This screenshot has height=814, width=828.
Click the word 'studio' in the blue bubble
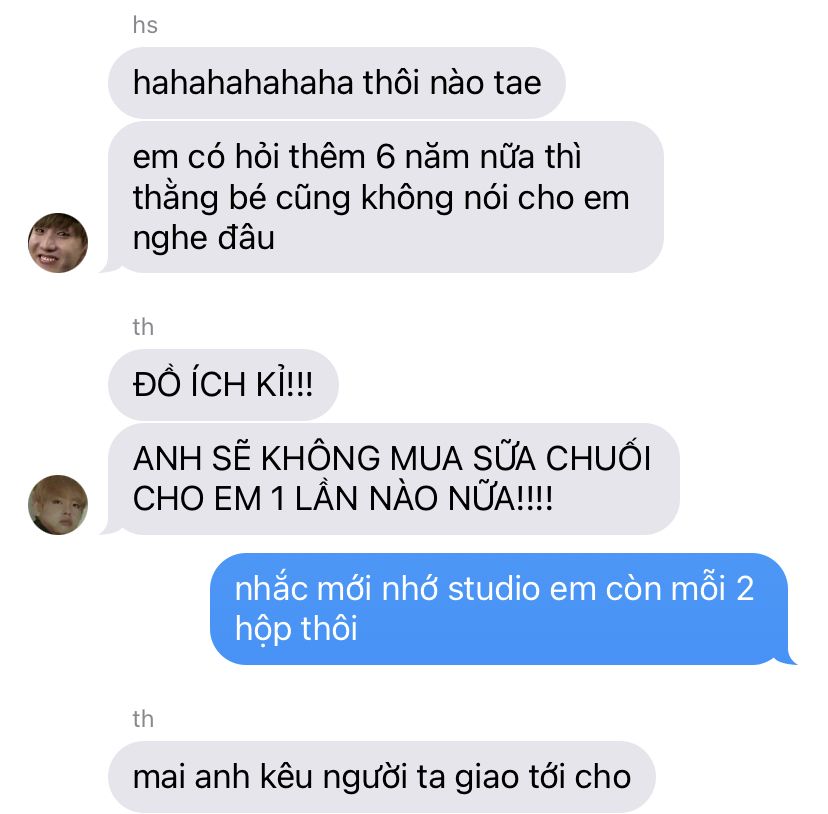point(493,588)
